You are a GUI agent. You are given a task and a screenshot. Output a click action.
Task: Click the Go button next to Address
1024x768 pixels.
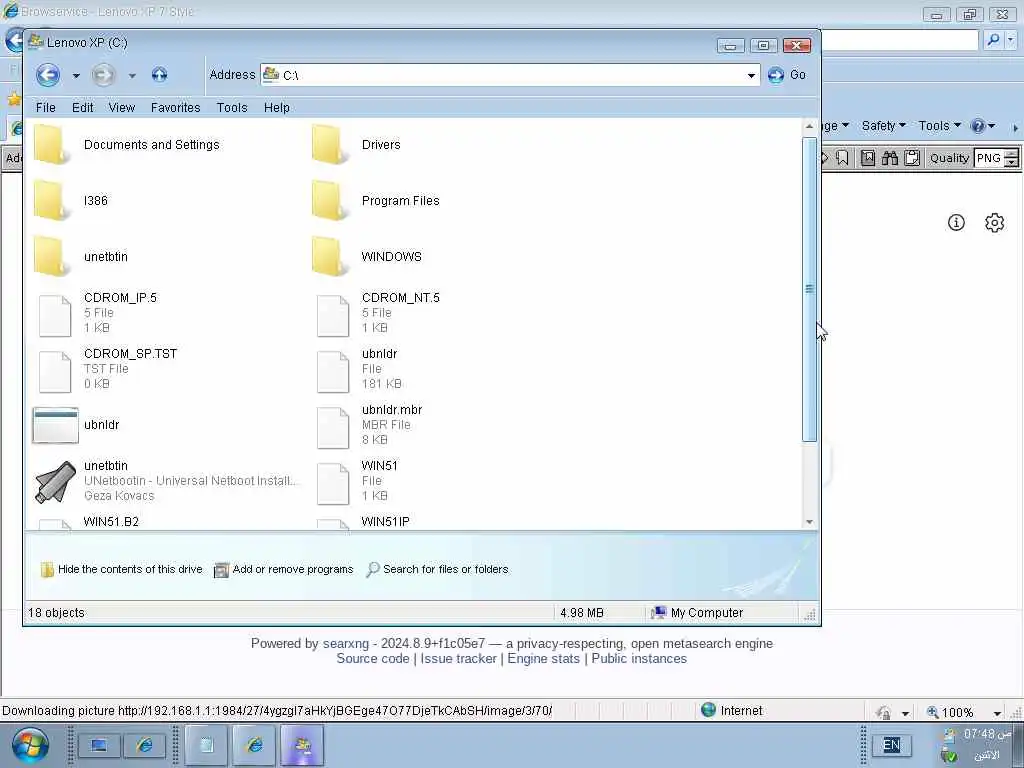[786, 75]
